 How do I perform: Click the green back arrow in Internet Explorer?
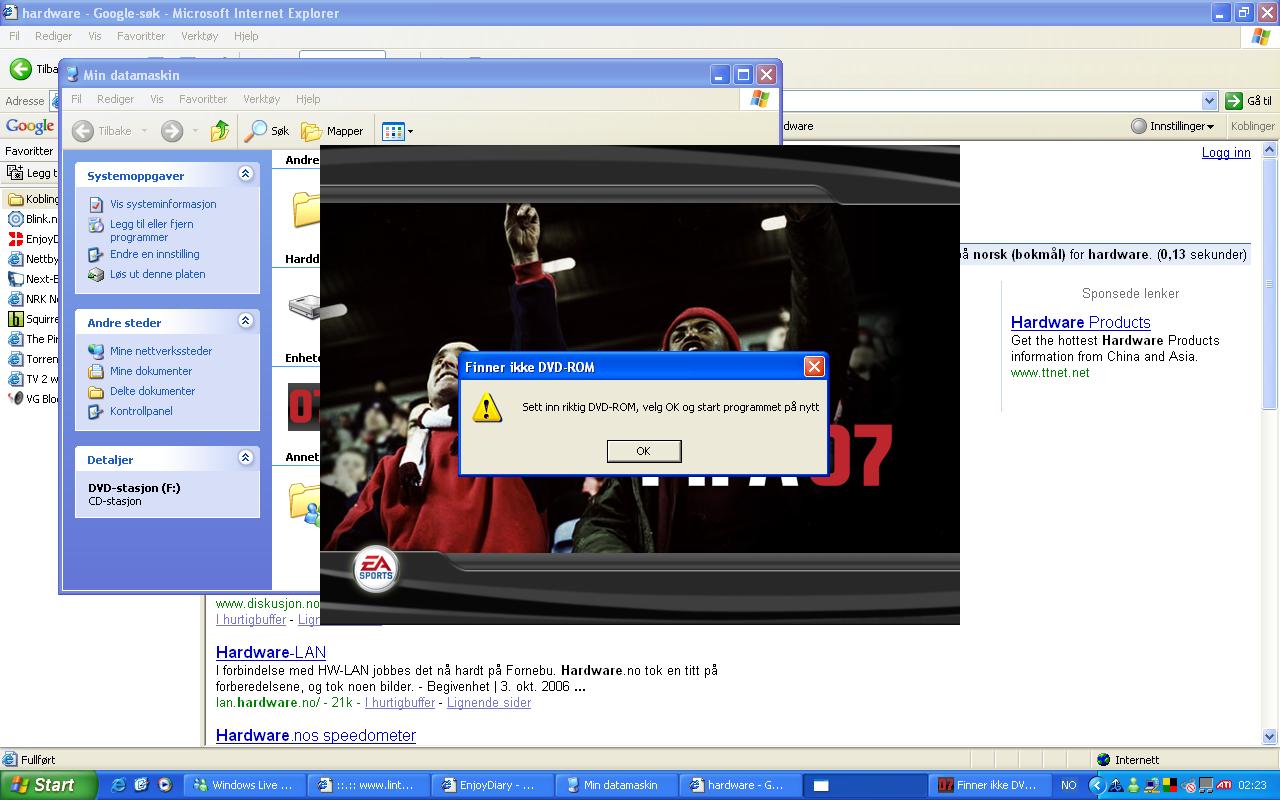pyautogui.click(x=20, y=69)
